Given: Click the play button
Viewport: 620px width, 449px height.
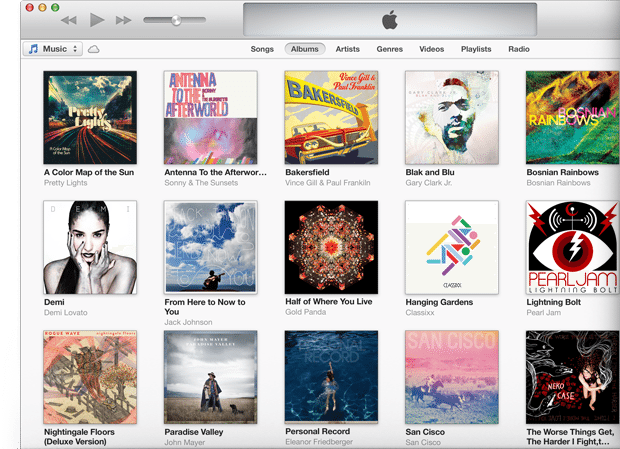Looking at the screenshot, I should point(96,20).
